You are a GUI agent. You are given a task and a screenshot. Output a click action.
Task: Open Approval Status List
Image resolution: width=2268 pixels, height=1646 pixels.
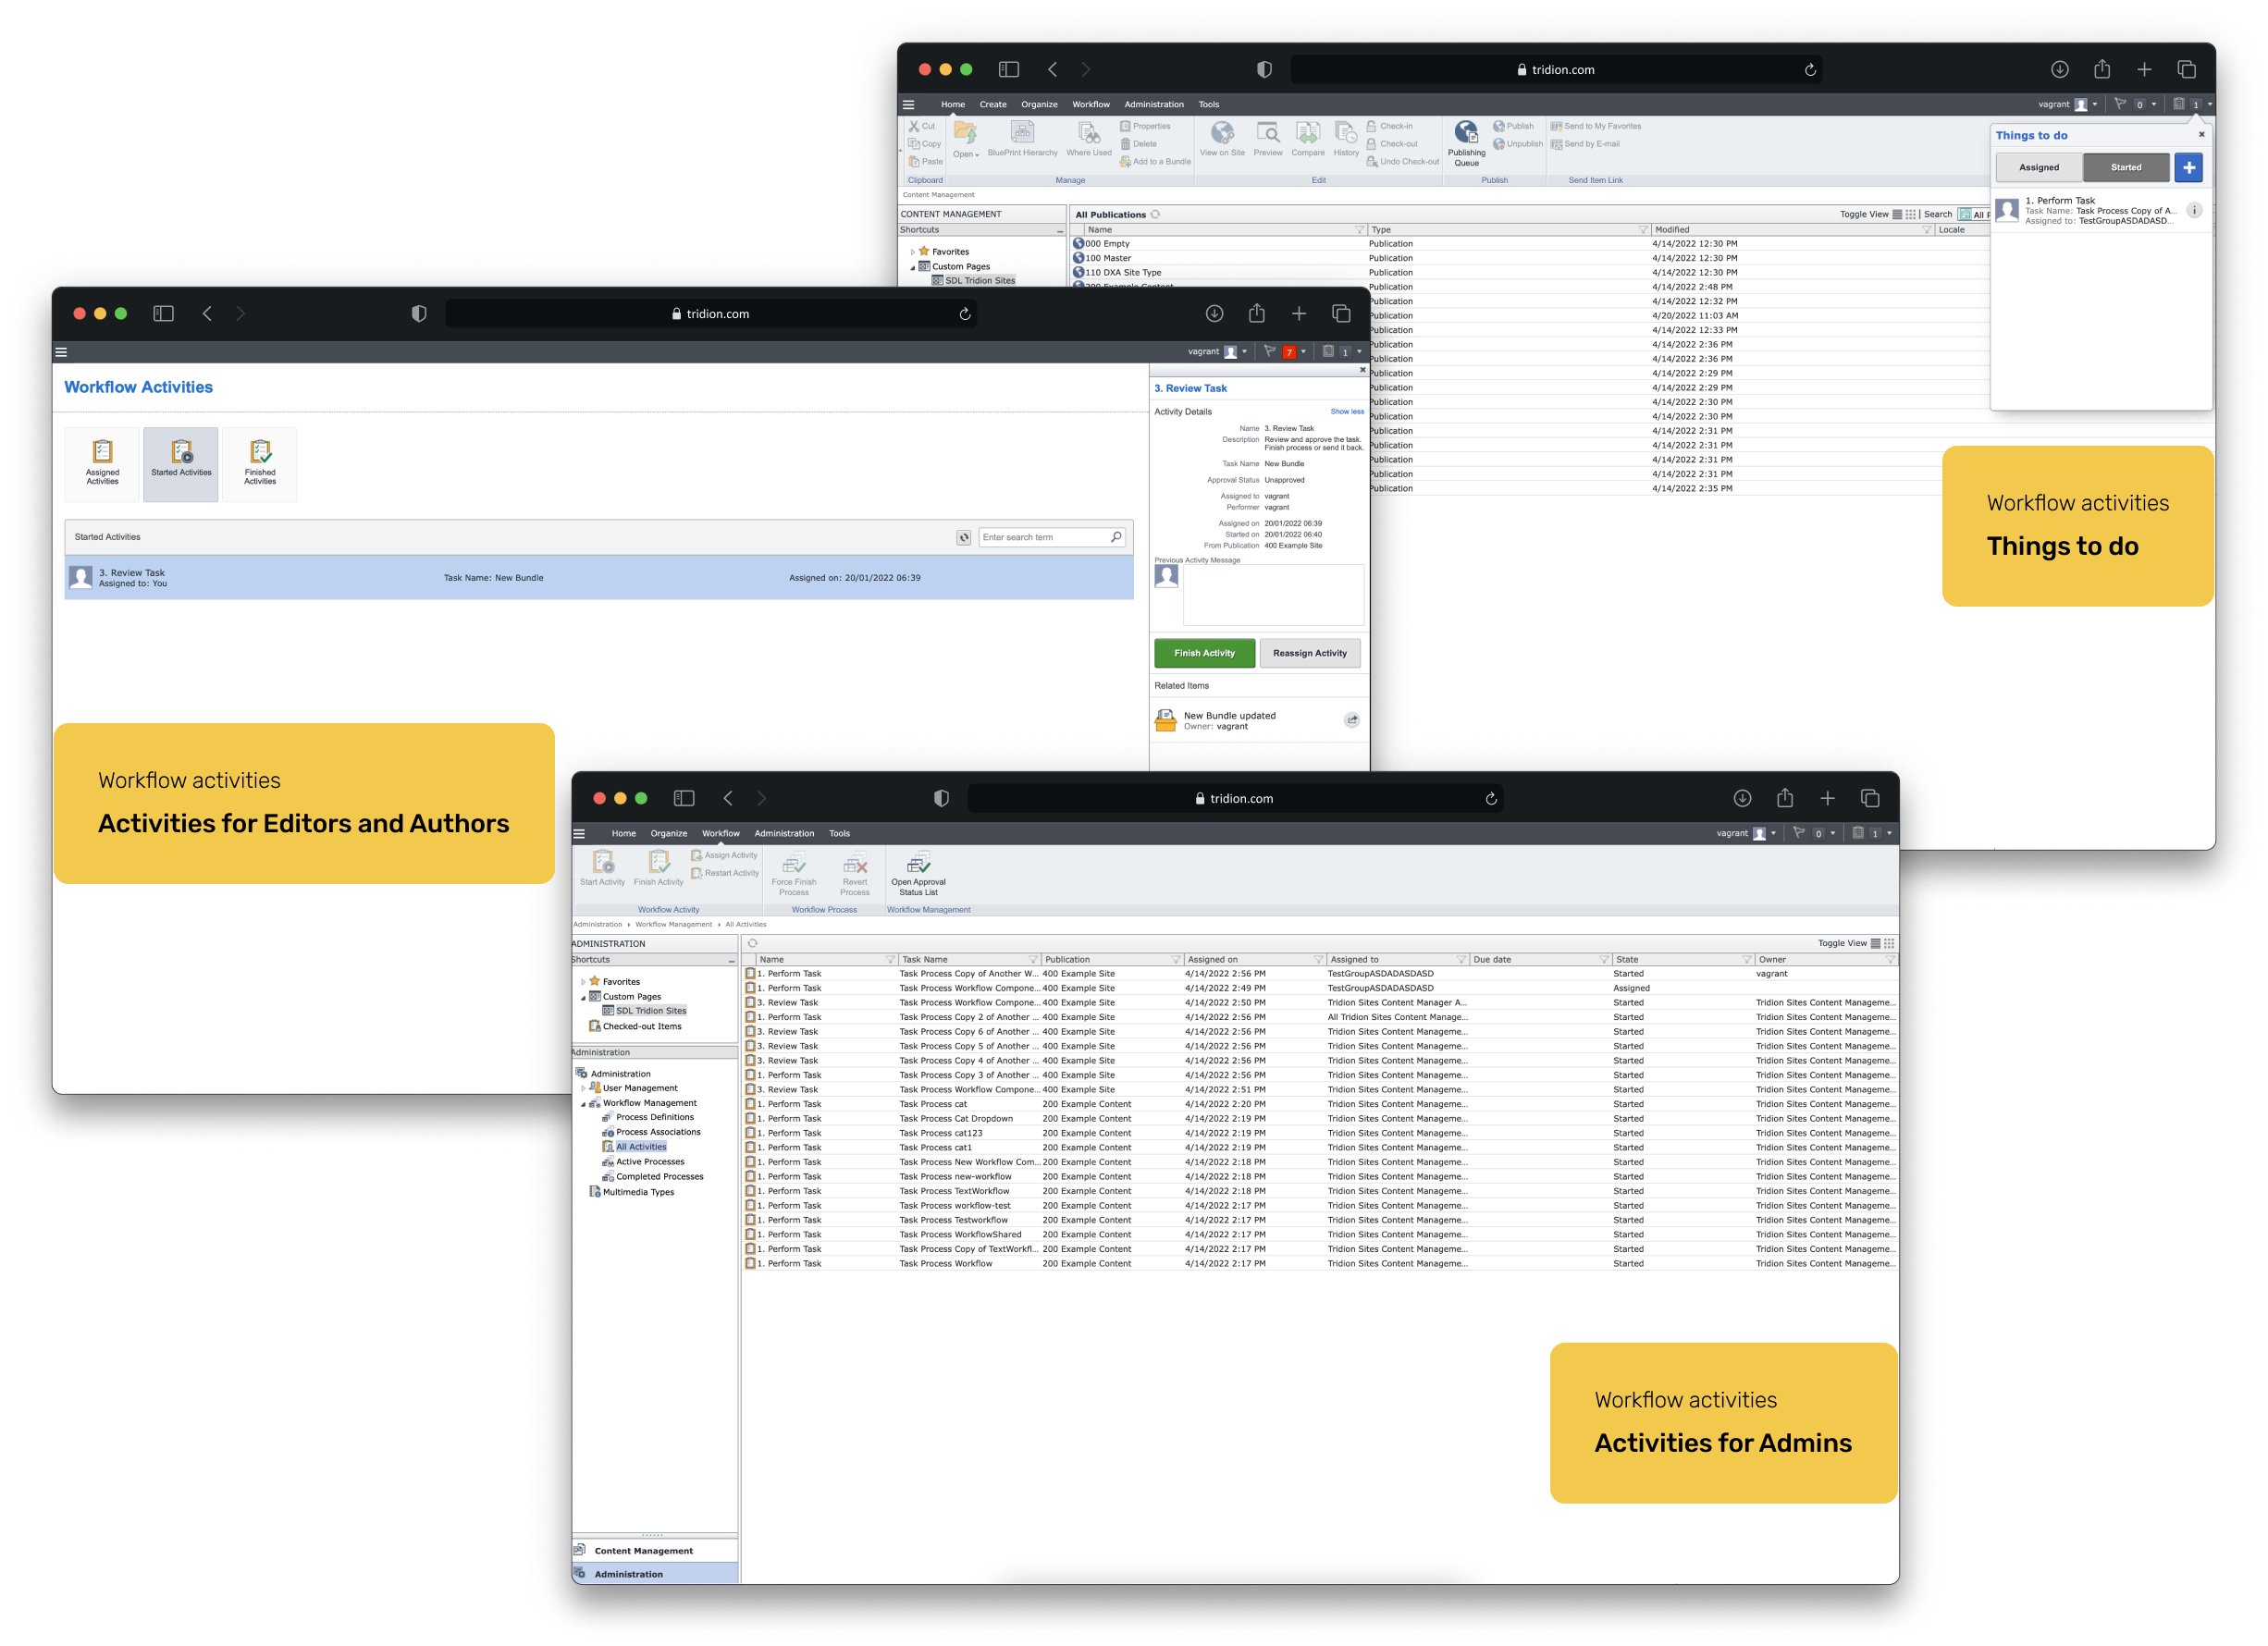click(x=918, y=870)
